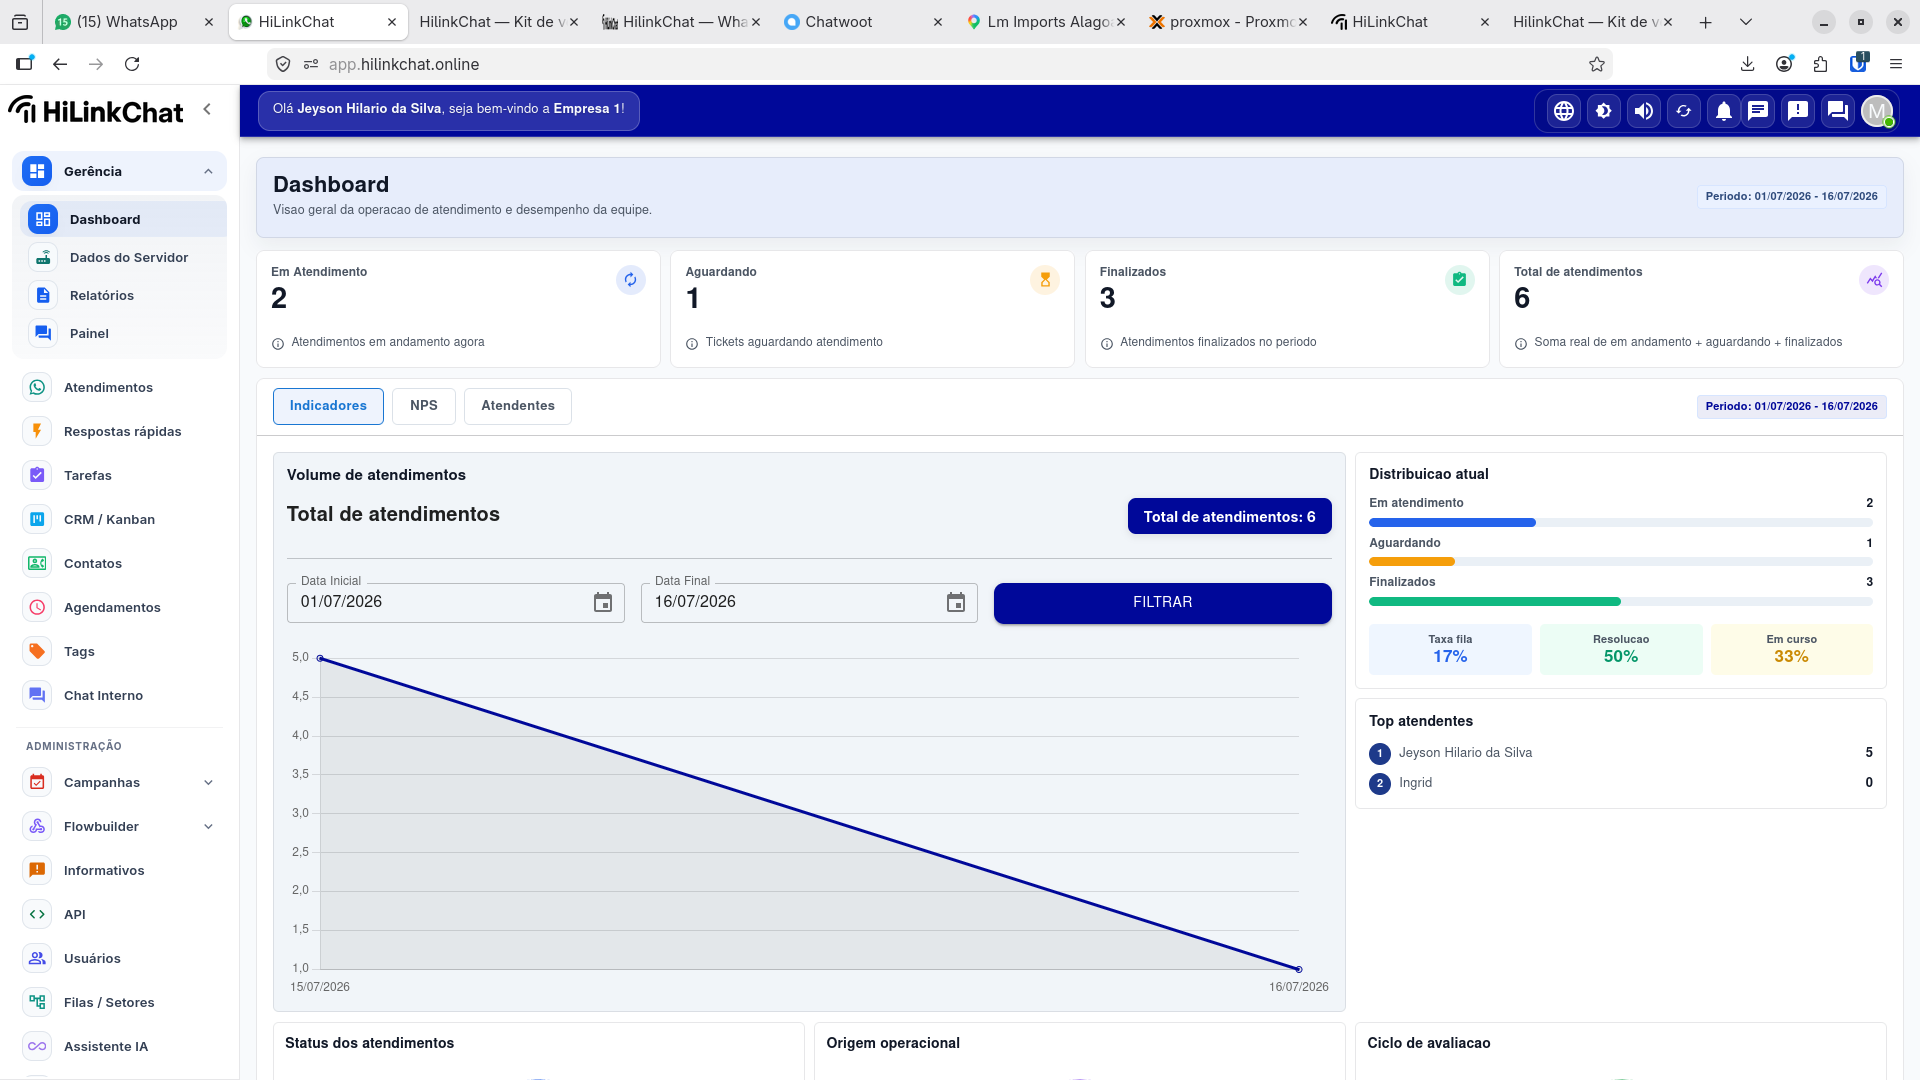Viewport: 1920px width, 1080px height.
Task: Reload the page in browser toolbar
Action: click(x=132, y=64)
